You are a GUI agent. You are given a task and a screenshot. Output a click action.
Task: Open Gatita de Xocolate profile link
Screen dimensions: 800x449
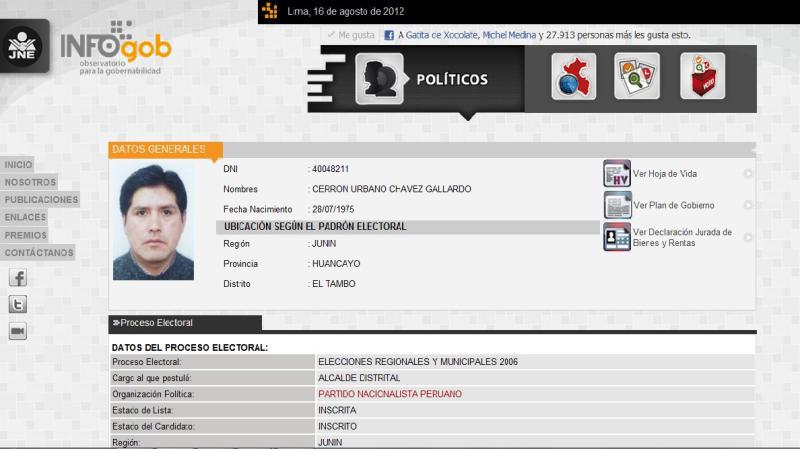click(441, 35)
